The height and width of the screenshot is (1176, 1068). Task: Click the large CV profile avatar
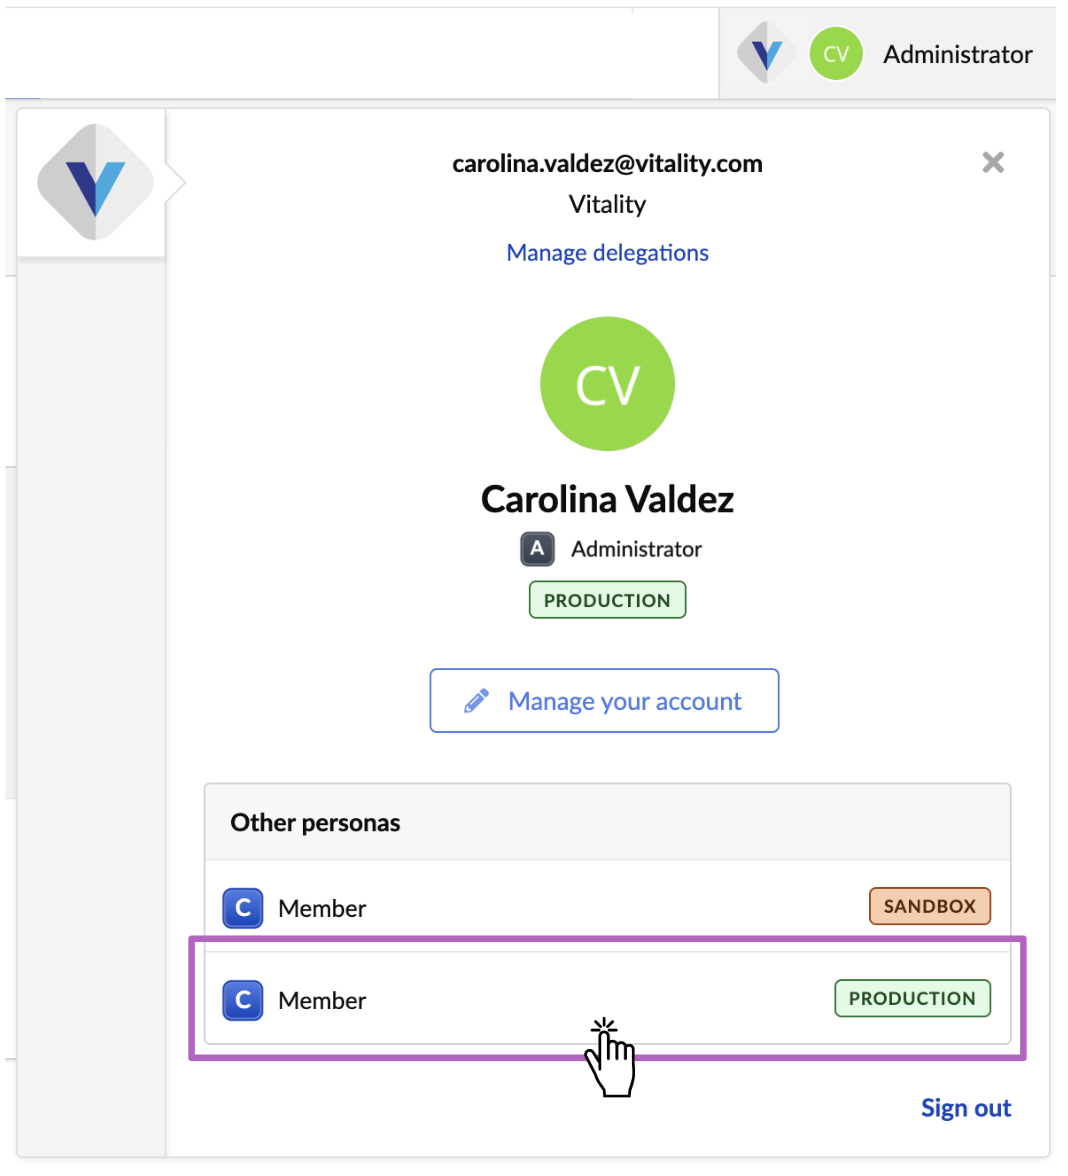[x=607, y=384]
